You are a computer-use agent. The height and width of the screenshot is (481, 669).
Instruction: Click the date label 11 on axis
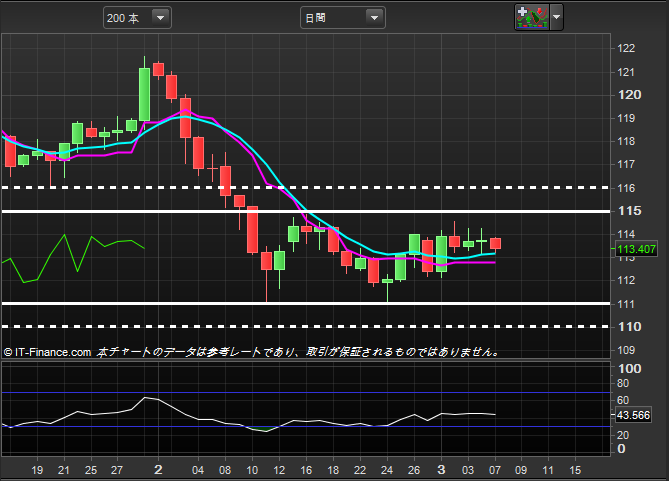click(548, 470)
